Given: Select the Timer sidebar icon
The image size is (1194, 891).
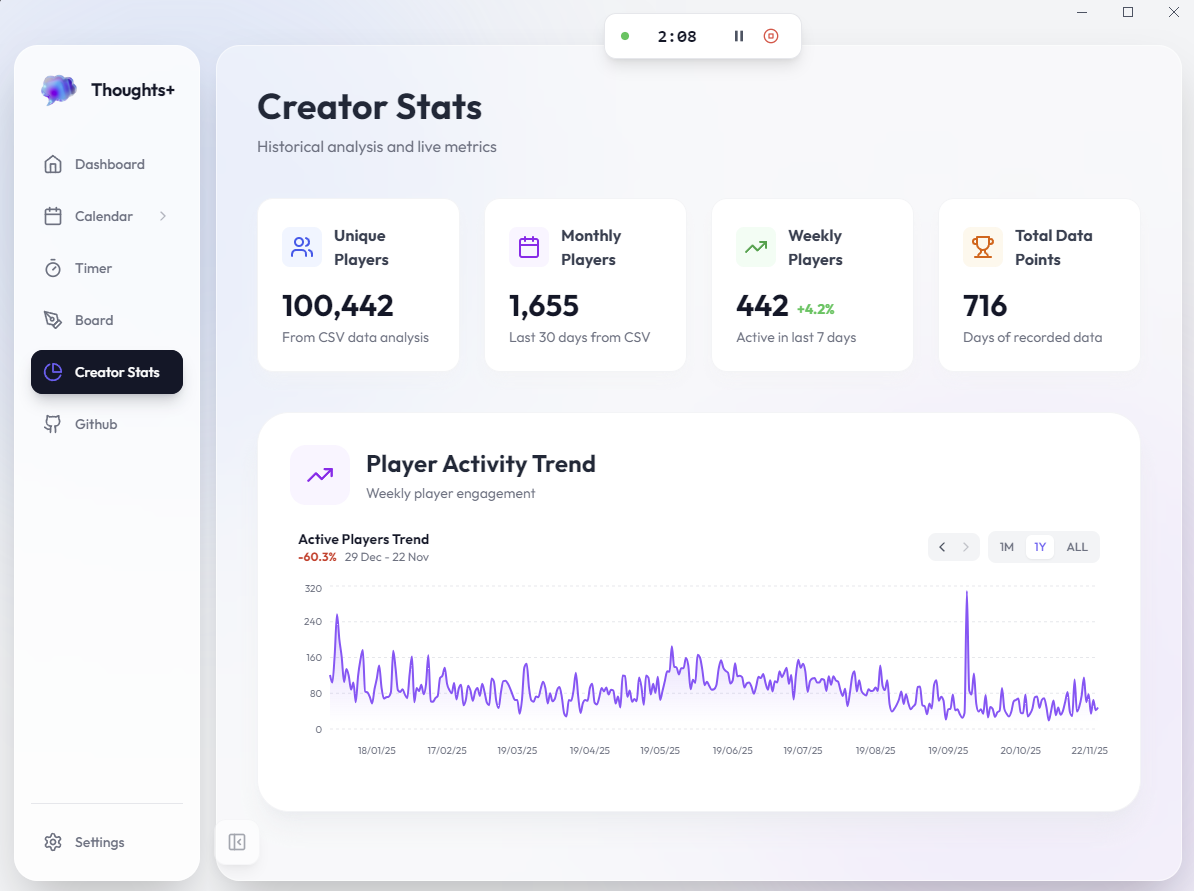Looking at the screenshot, I should click(52, 268).
